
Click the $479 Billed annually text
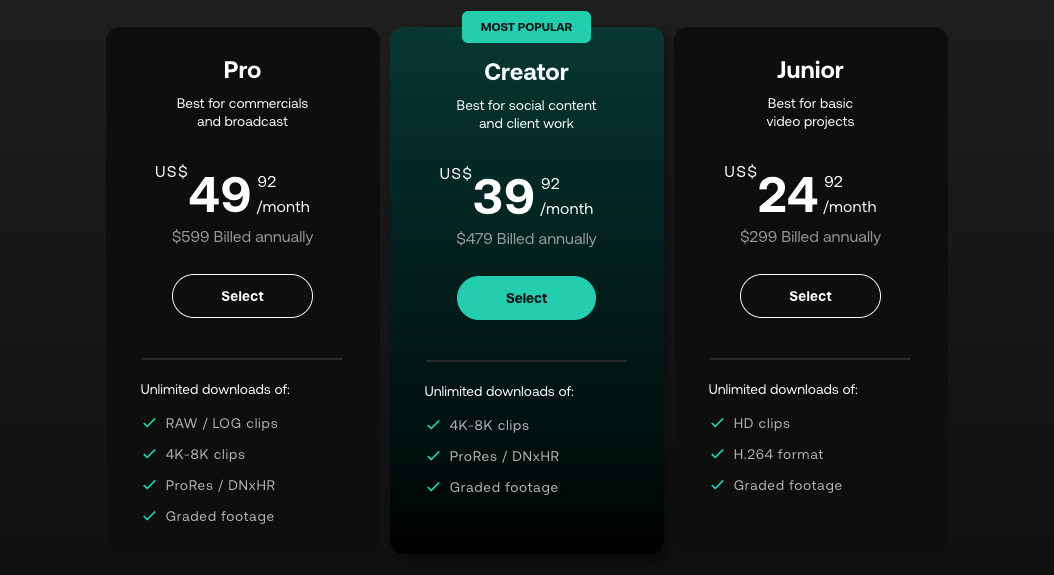(526, 239)
